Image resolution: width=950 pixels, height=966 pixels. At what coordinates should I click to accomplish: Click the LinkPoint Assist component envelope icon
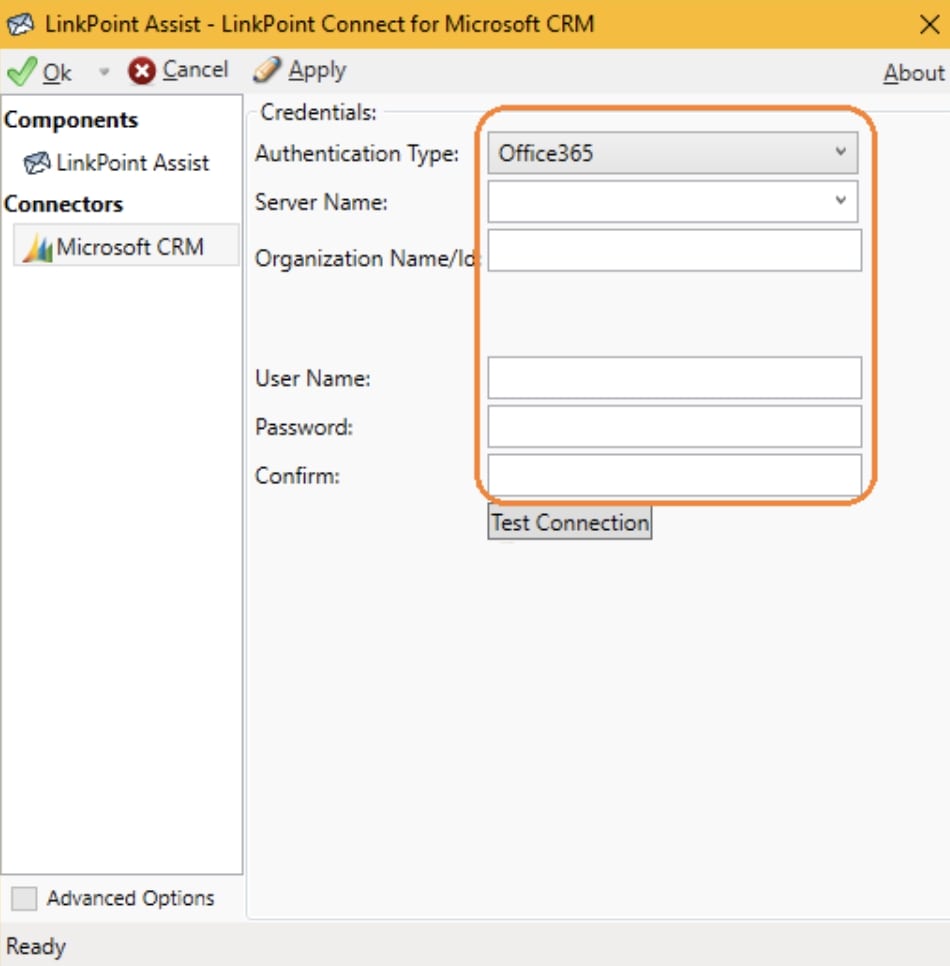point(37,163)
